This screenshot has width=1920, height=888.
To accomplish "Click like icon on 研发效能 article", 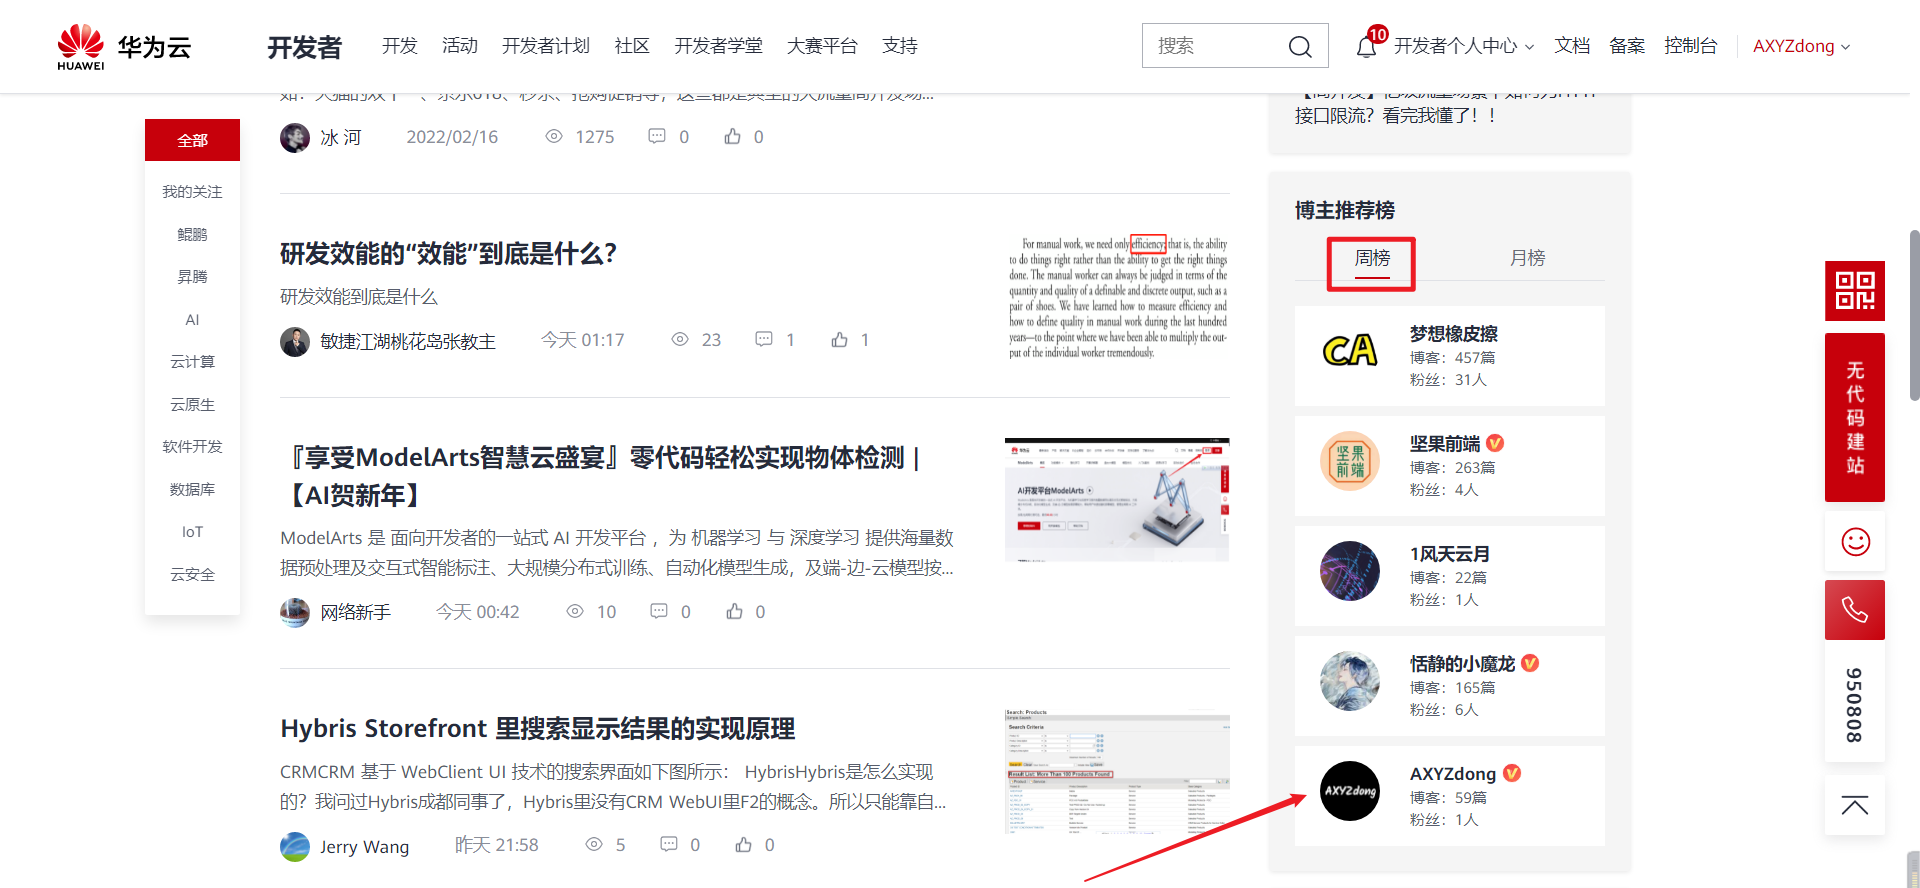I will coord(840,340).
